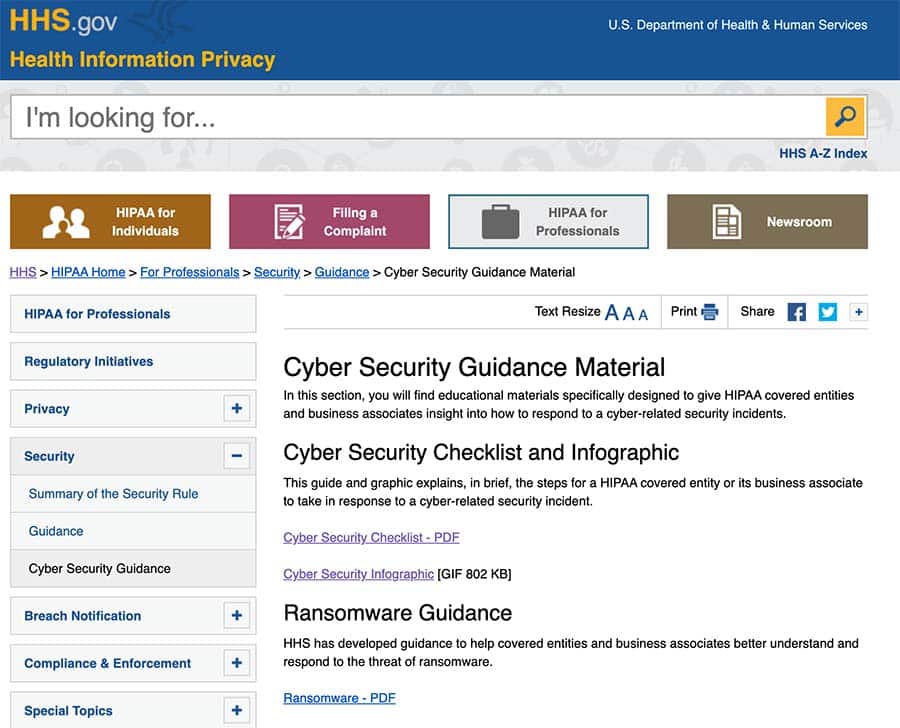Open the Filing a Complaint tab
The width and height of the screenshot is (900, 728).
coord(329,222)
